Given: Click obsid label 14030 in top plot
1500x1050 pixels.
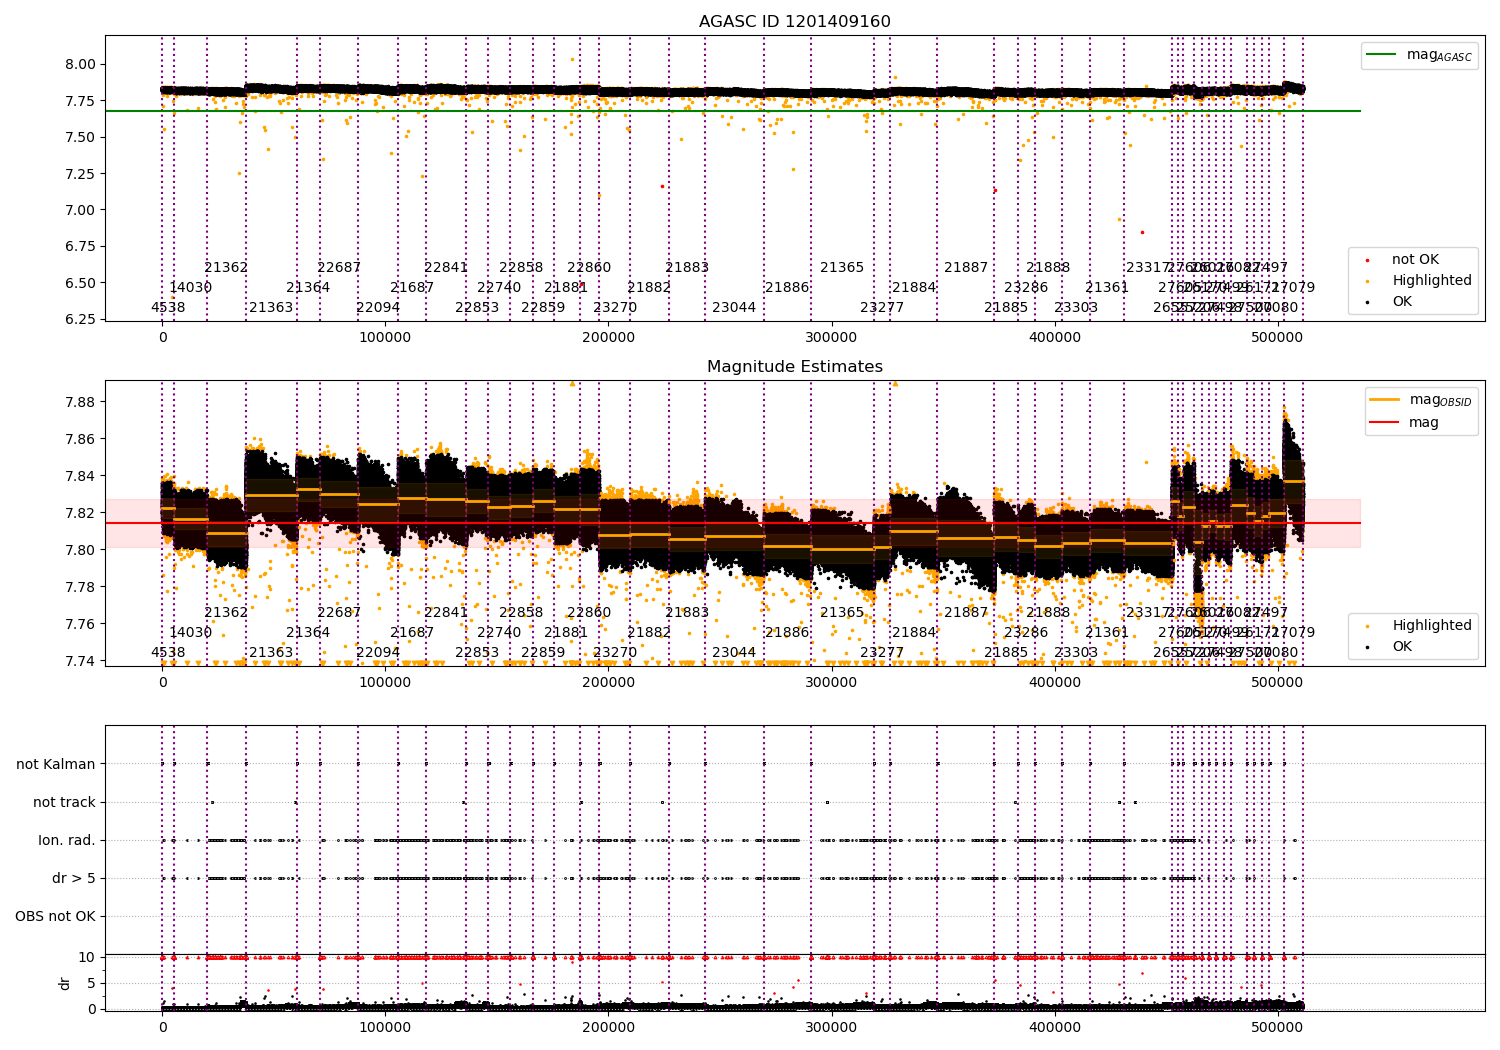Looking at the screenshot, I should pyautogui.click(x=190, y=288).
